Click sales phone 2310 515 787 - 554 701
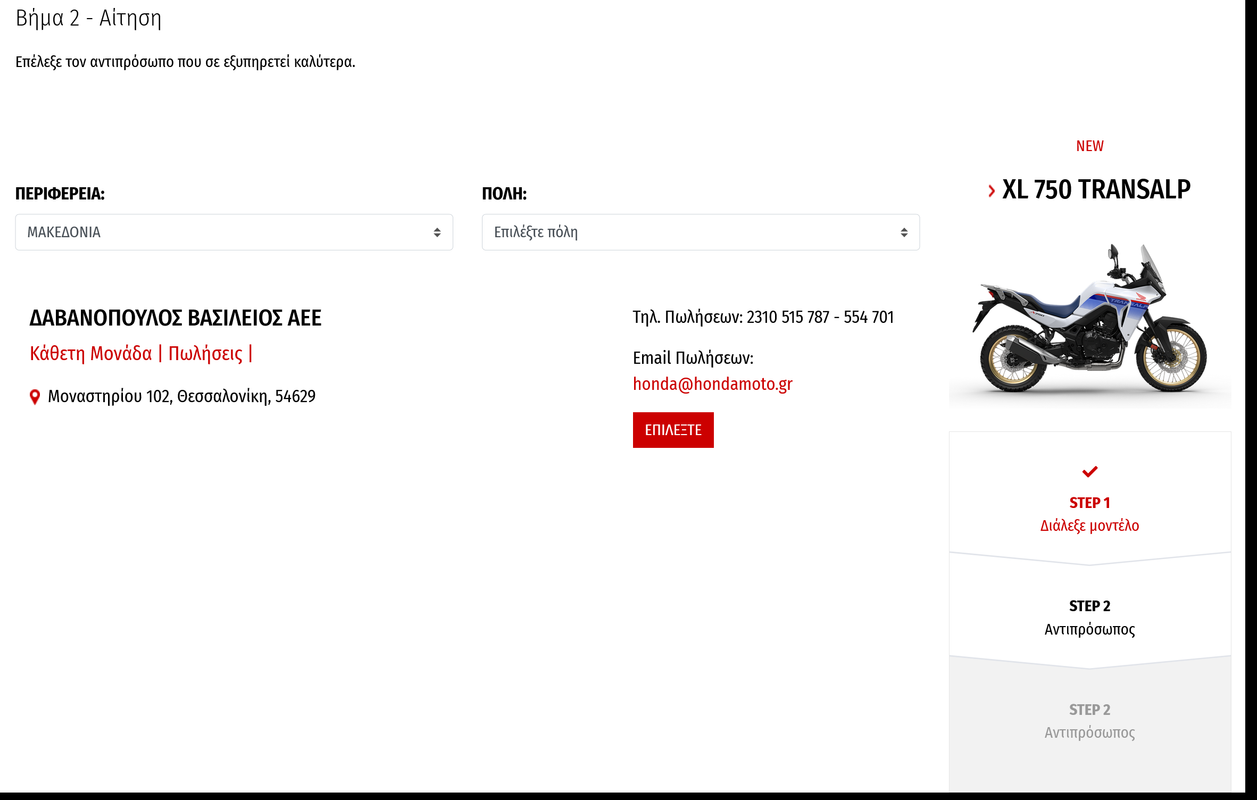The width and height of the screenshot is (1257, 800). (x=820, y=317)
